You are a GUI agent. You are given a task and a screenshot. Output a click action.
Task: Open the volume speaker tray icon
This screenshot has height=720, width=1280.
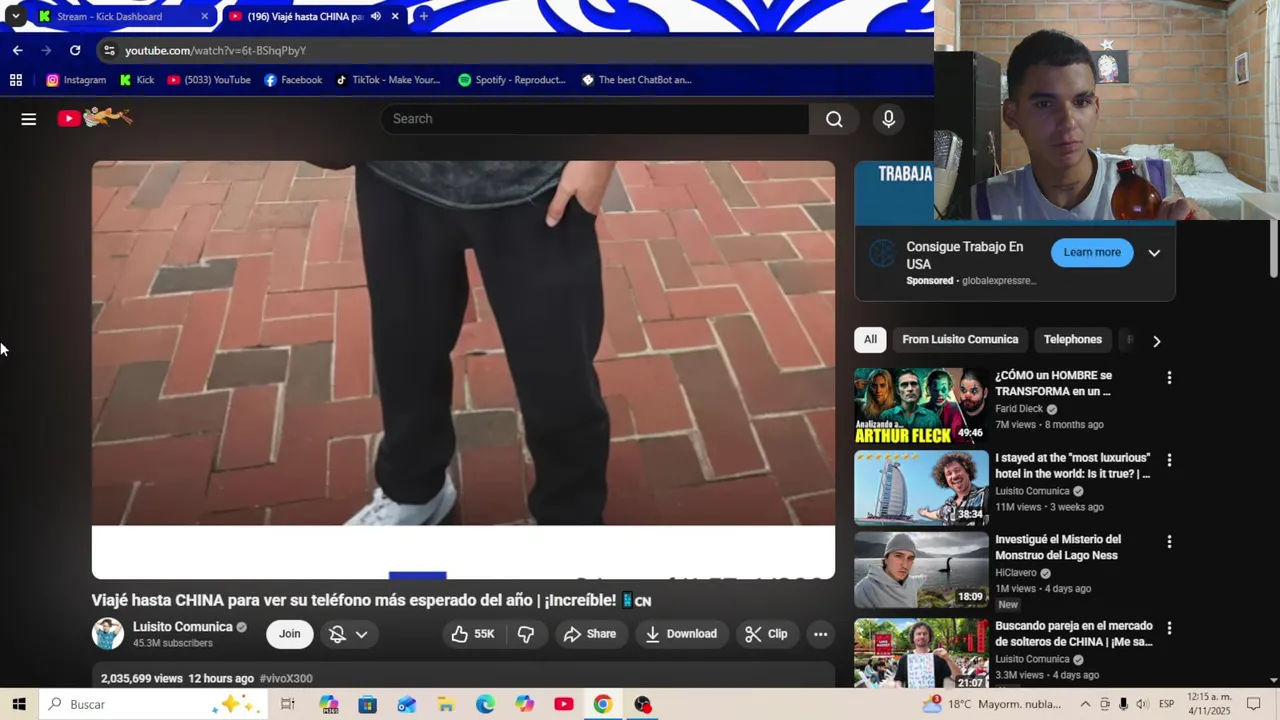(x=1142, y=704)
